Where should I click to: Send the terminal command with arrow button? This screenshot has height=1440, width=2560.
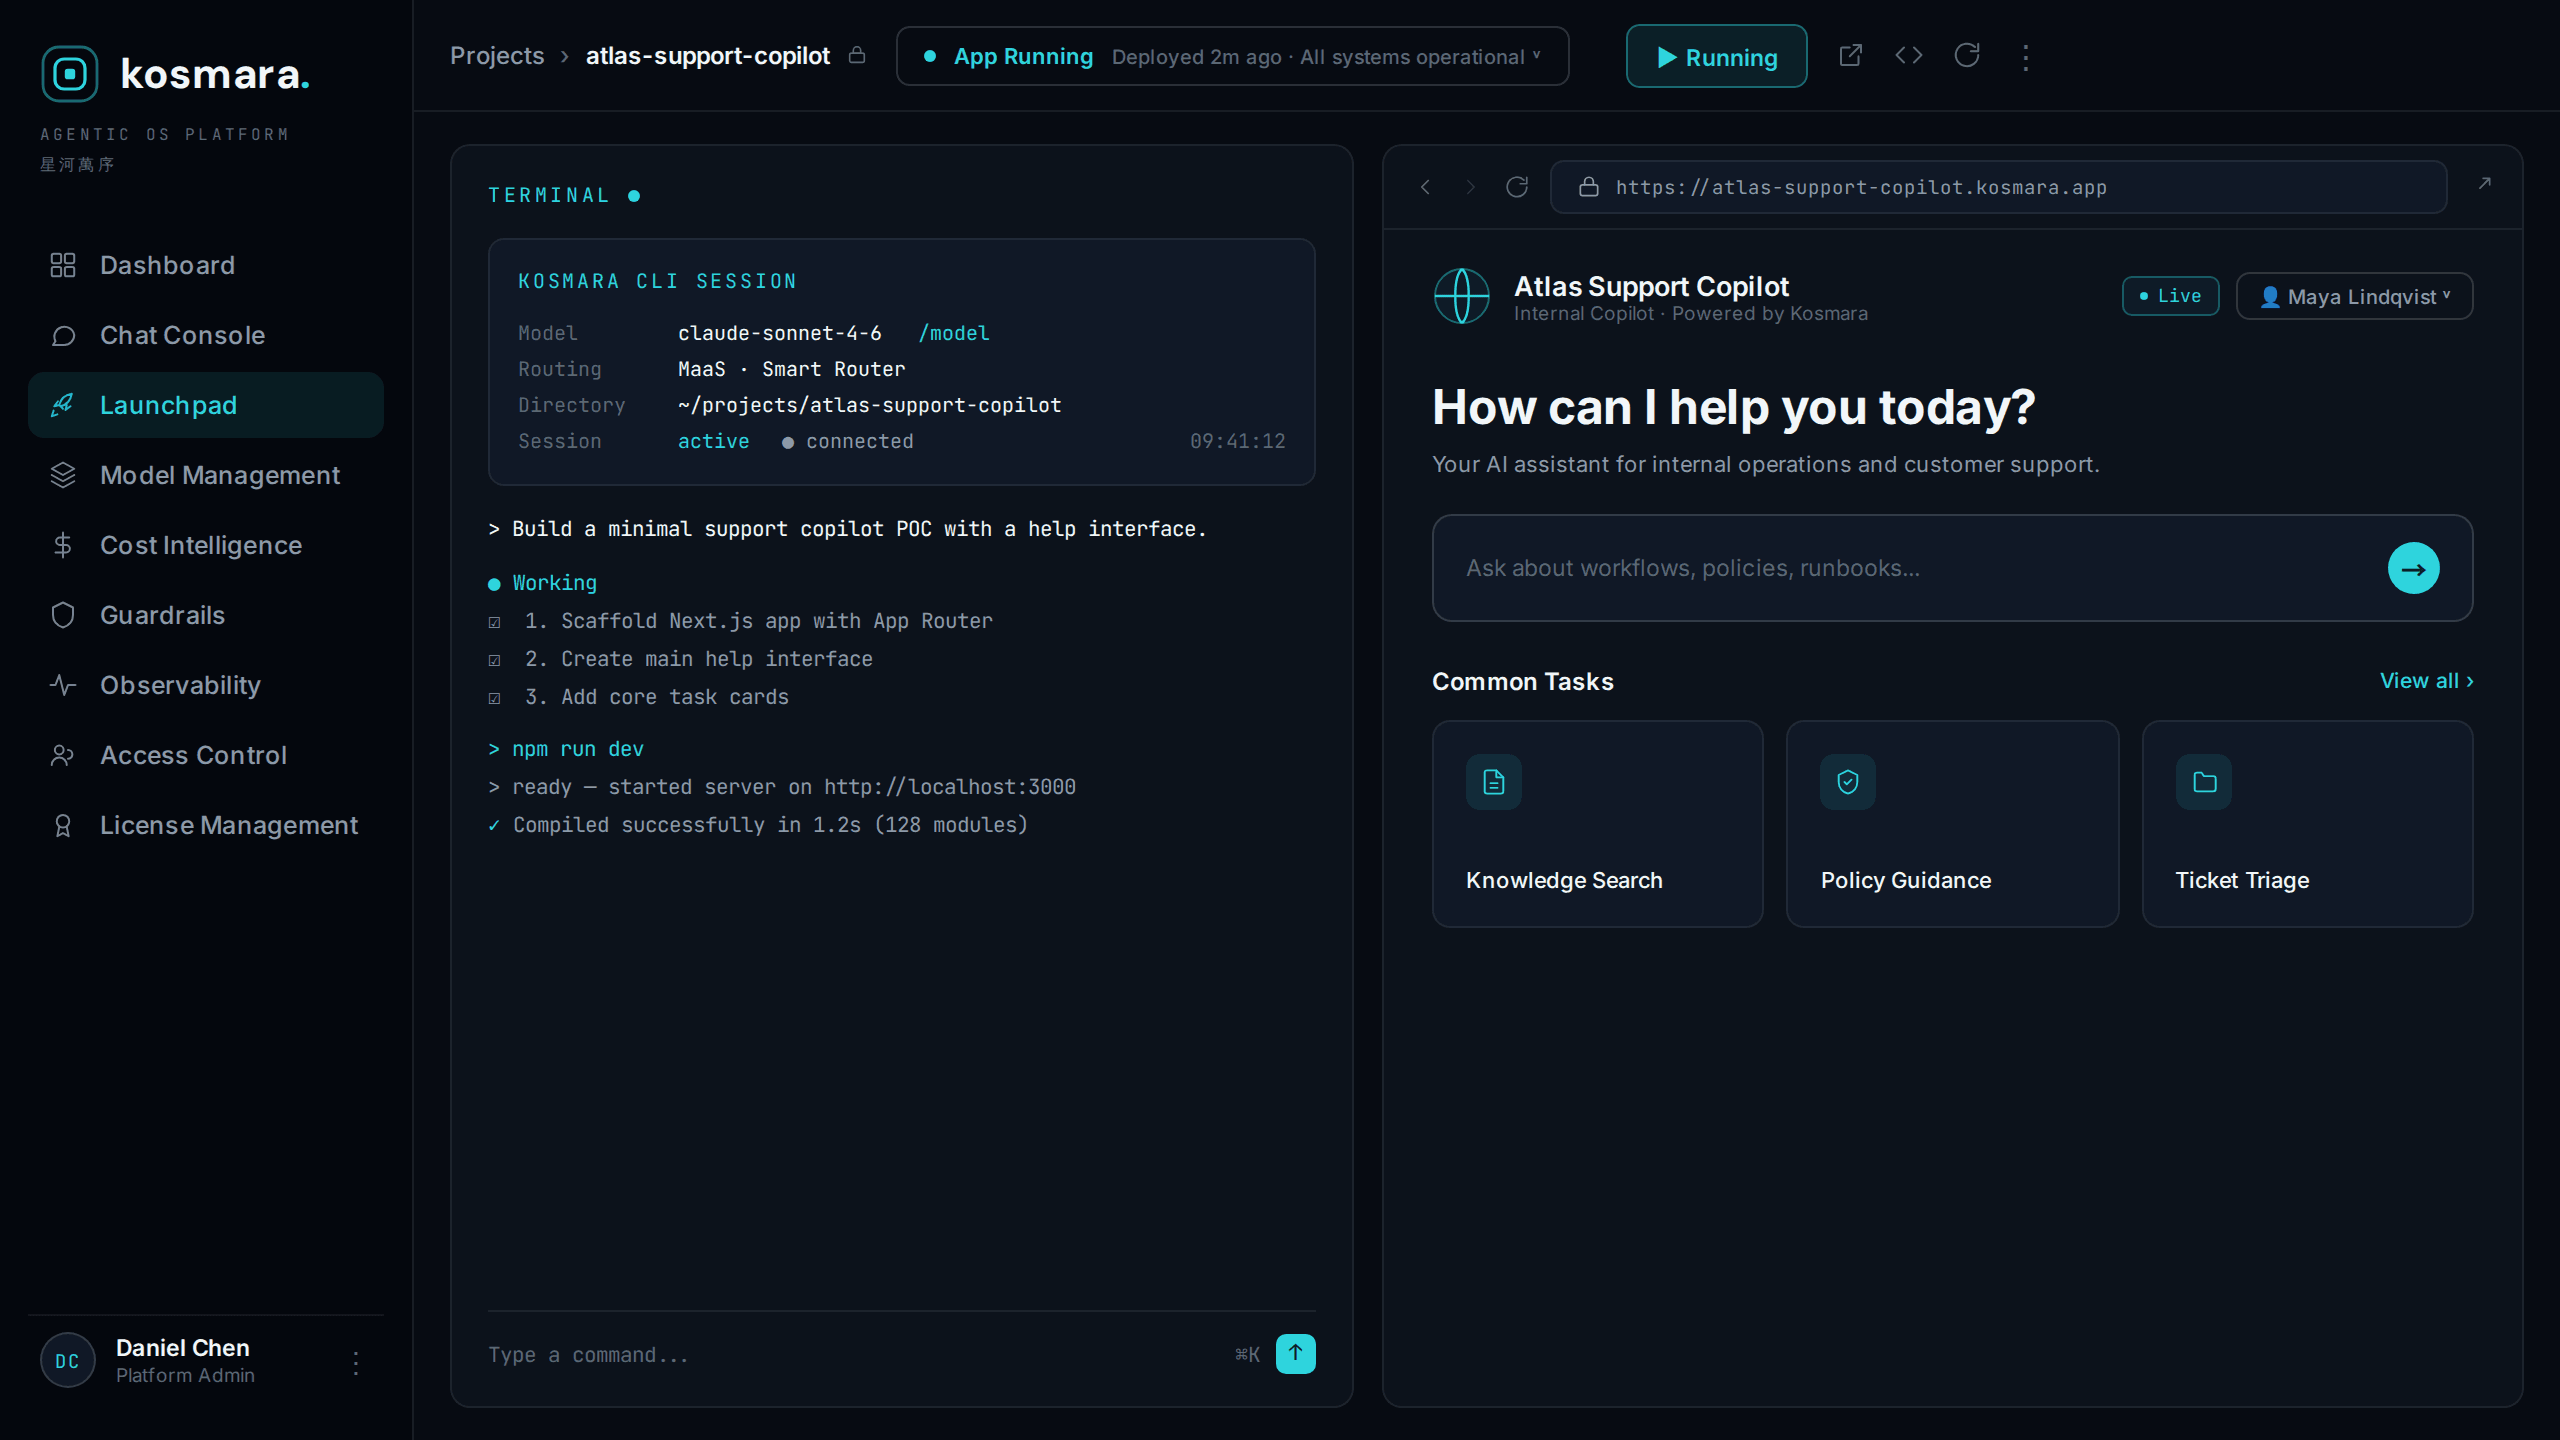[1296, 1354]
